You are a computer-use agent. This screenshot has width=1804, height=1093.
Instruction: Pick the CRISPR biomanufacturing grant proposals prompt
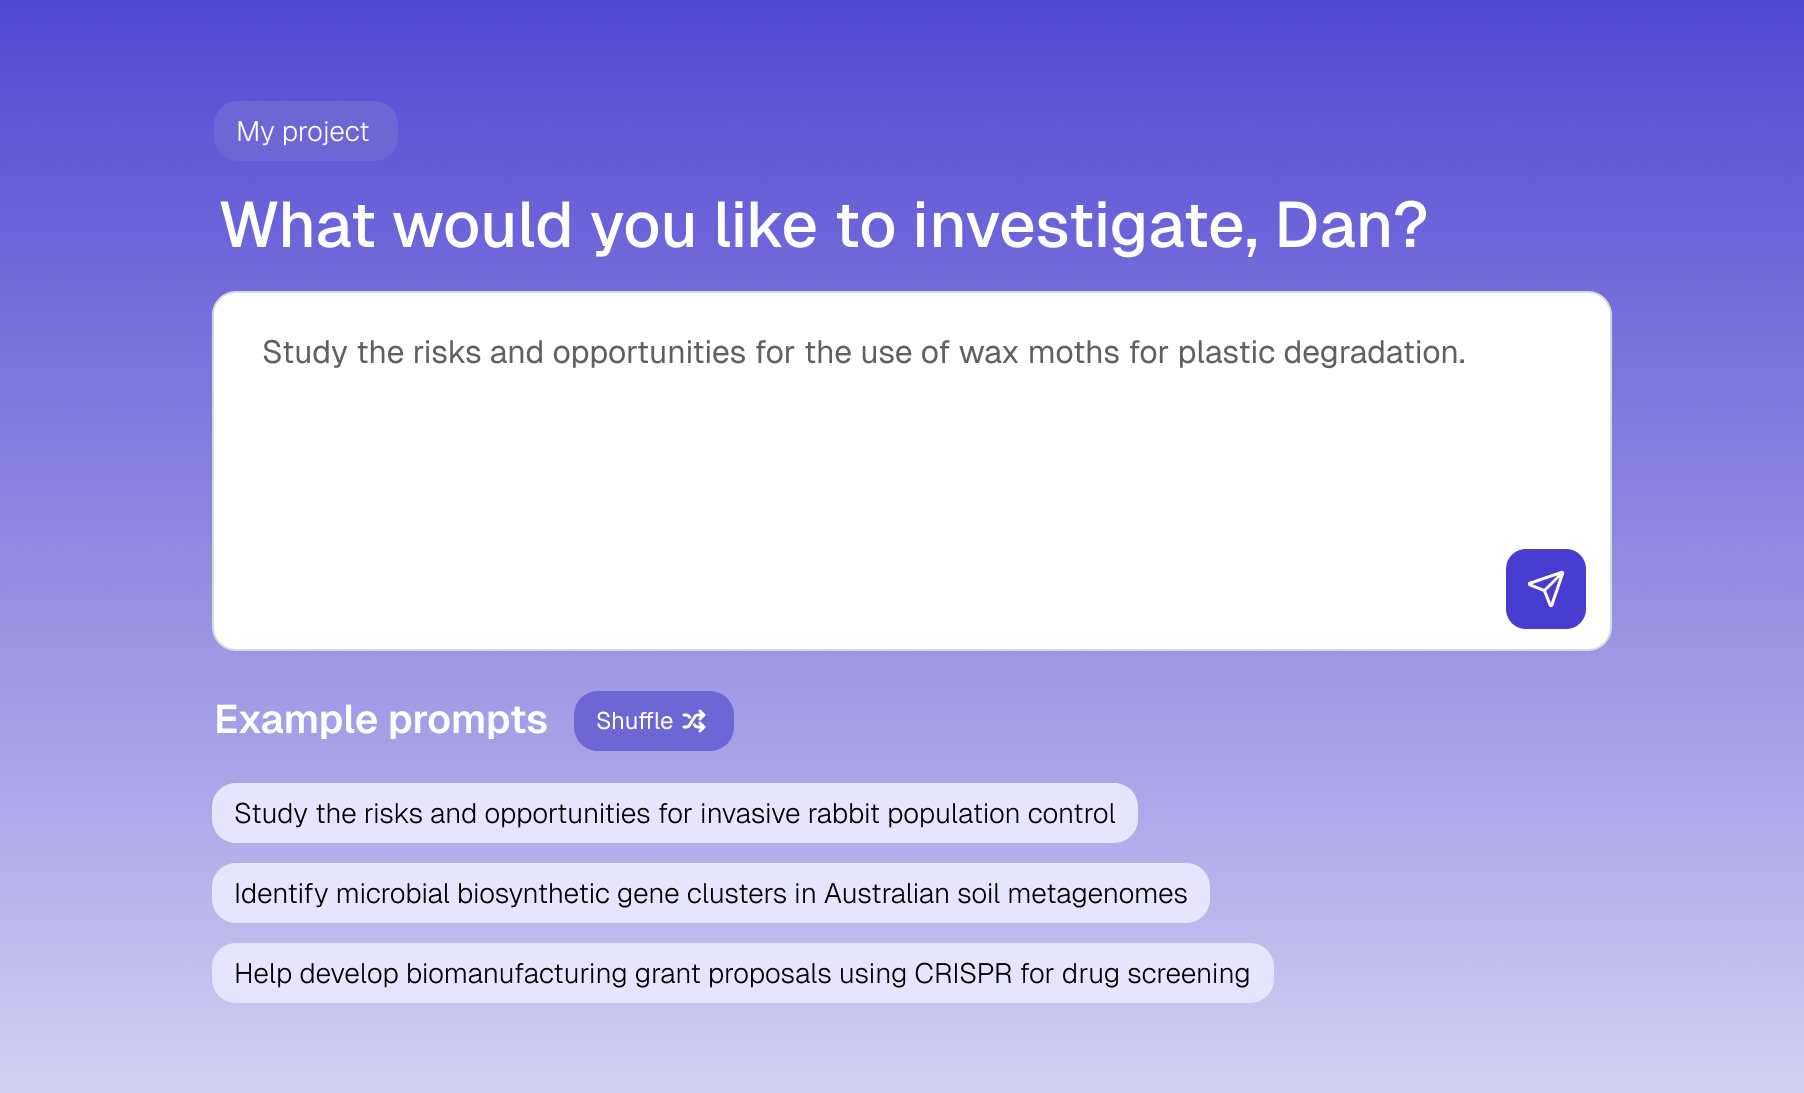pos(742,973)
